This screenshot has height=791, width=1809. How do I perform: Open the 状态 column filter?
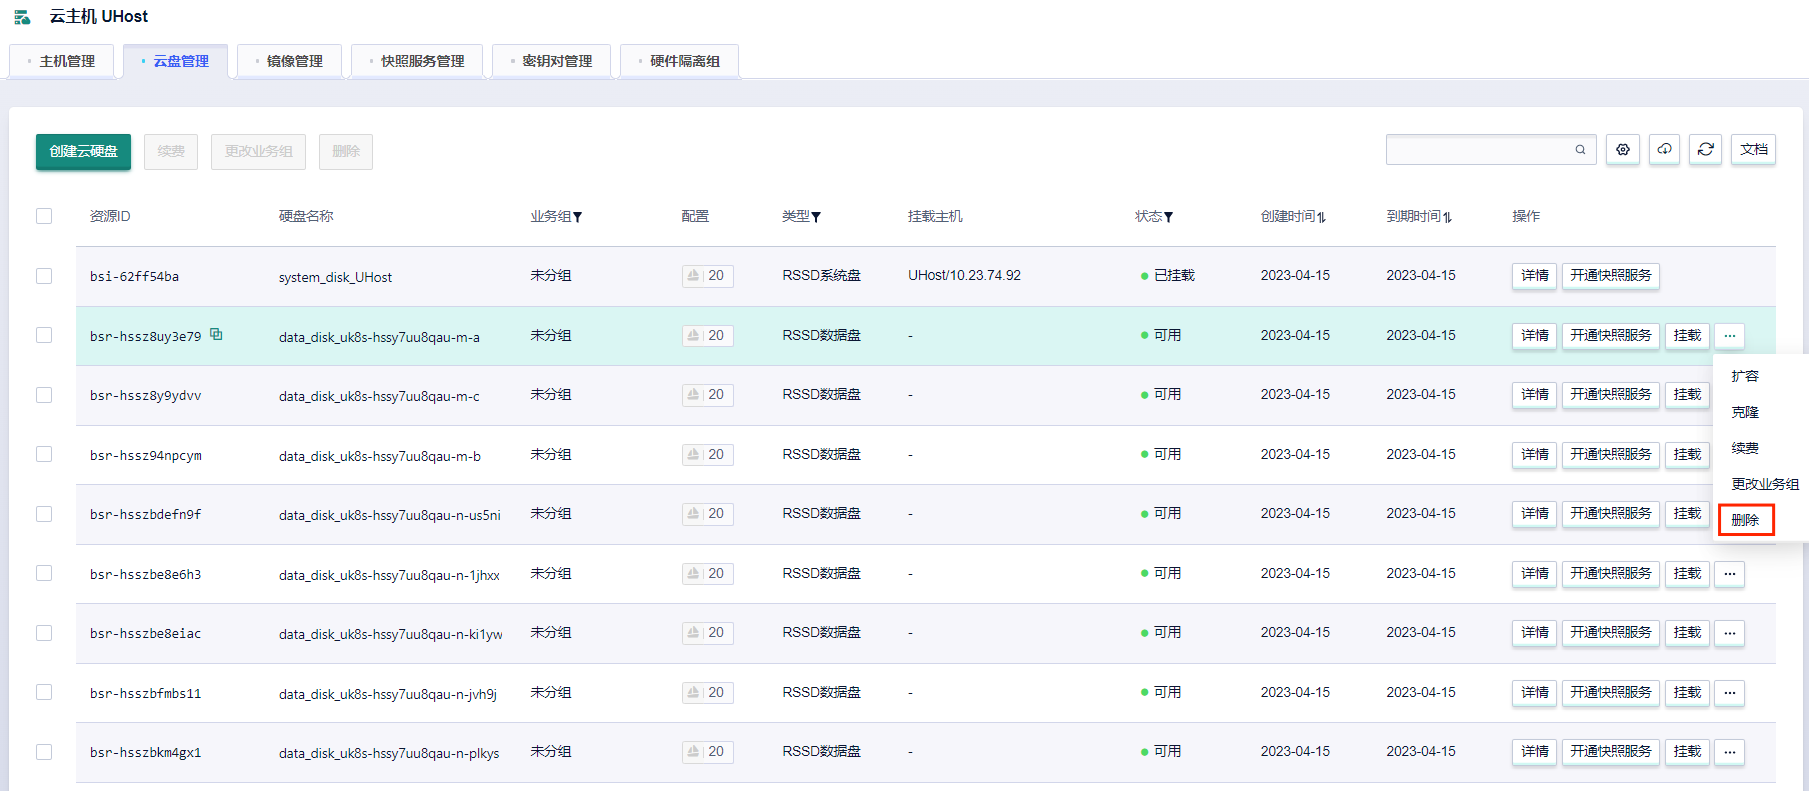(x=1168, y=217)
